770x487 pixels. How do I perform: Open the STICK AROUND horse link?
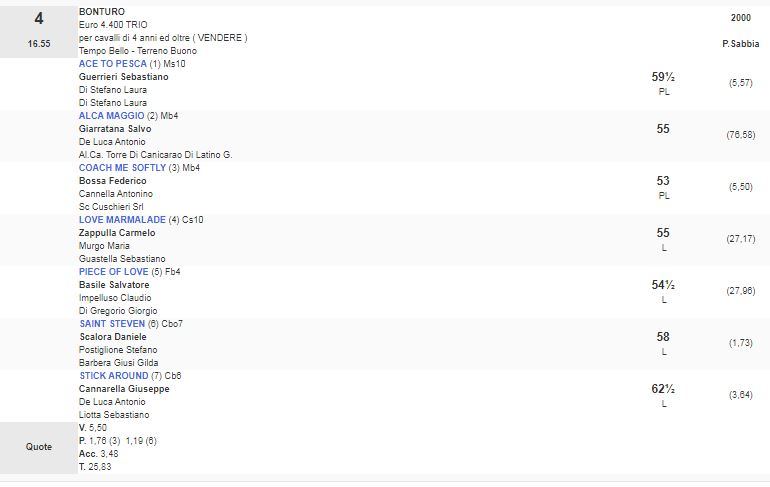click(113, 376)
